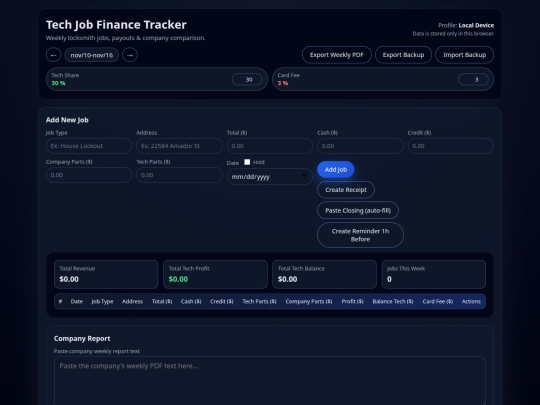Create Reminder 1h Before
Screen dimensions: 540x405
point(360,235)
